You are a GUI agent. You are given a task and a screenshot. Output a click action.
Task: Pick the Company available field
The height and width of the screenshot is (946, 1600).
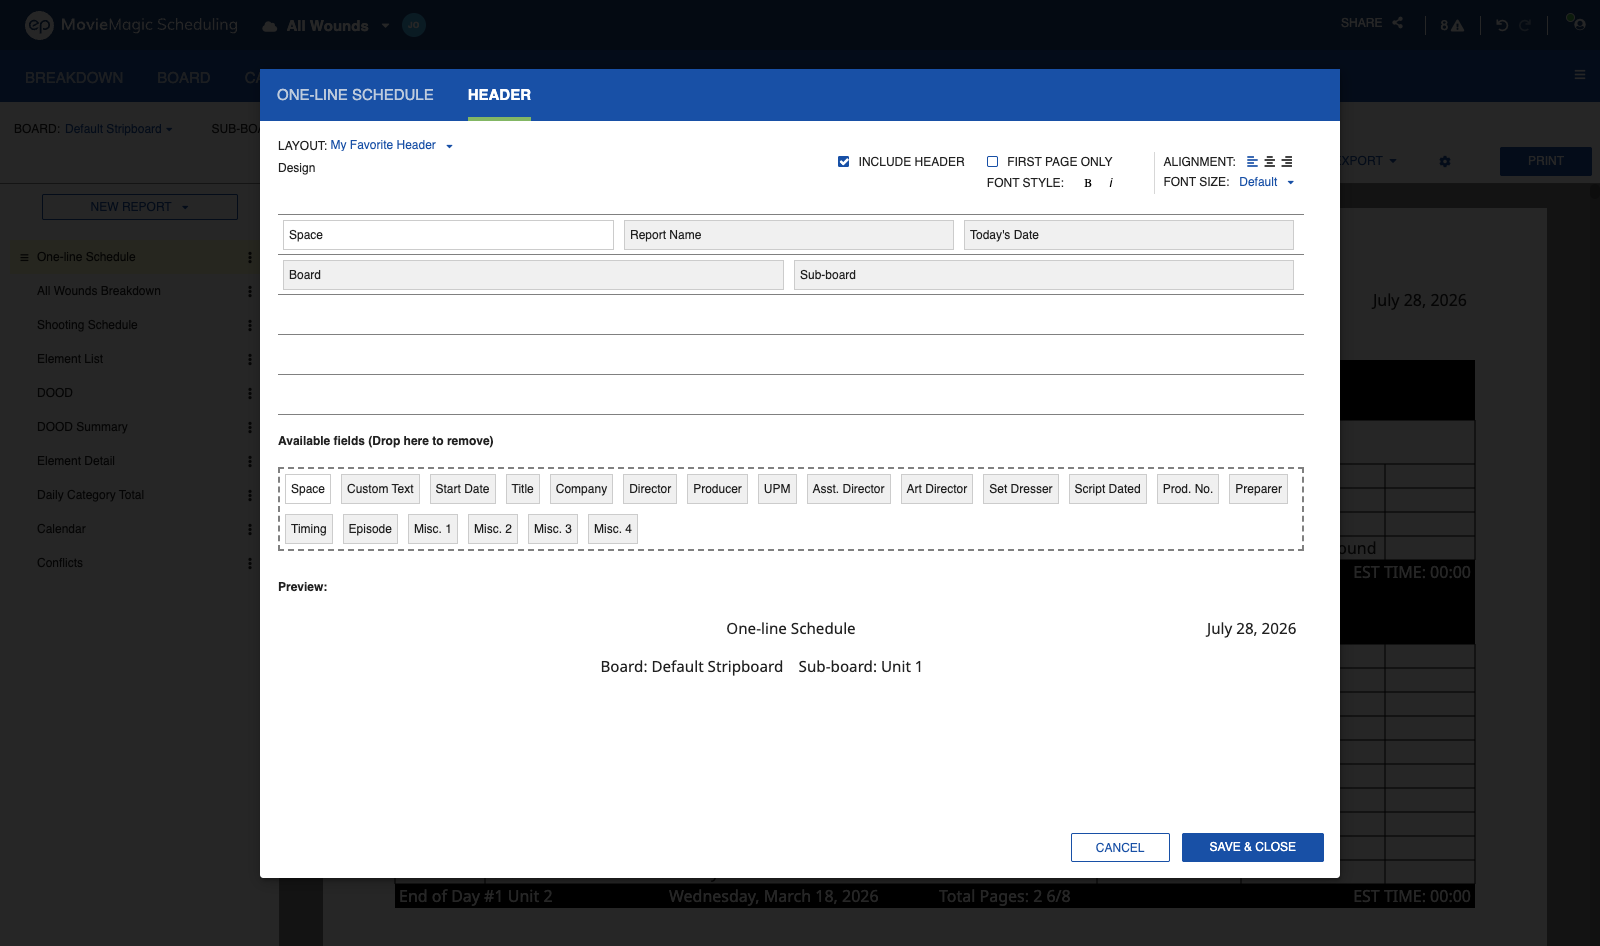pyautogui.click(x=582, y=489)
